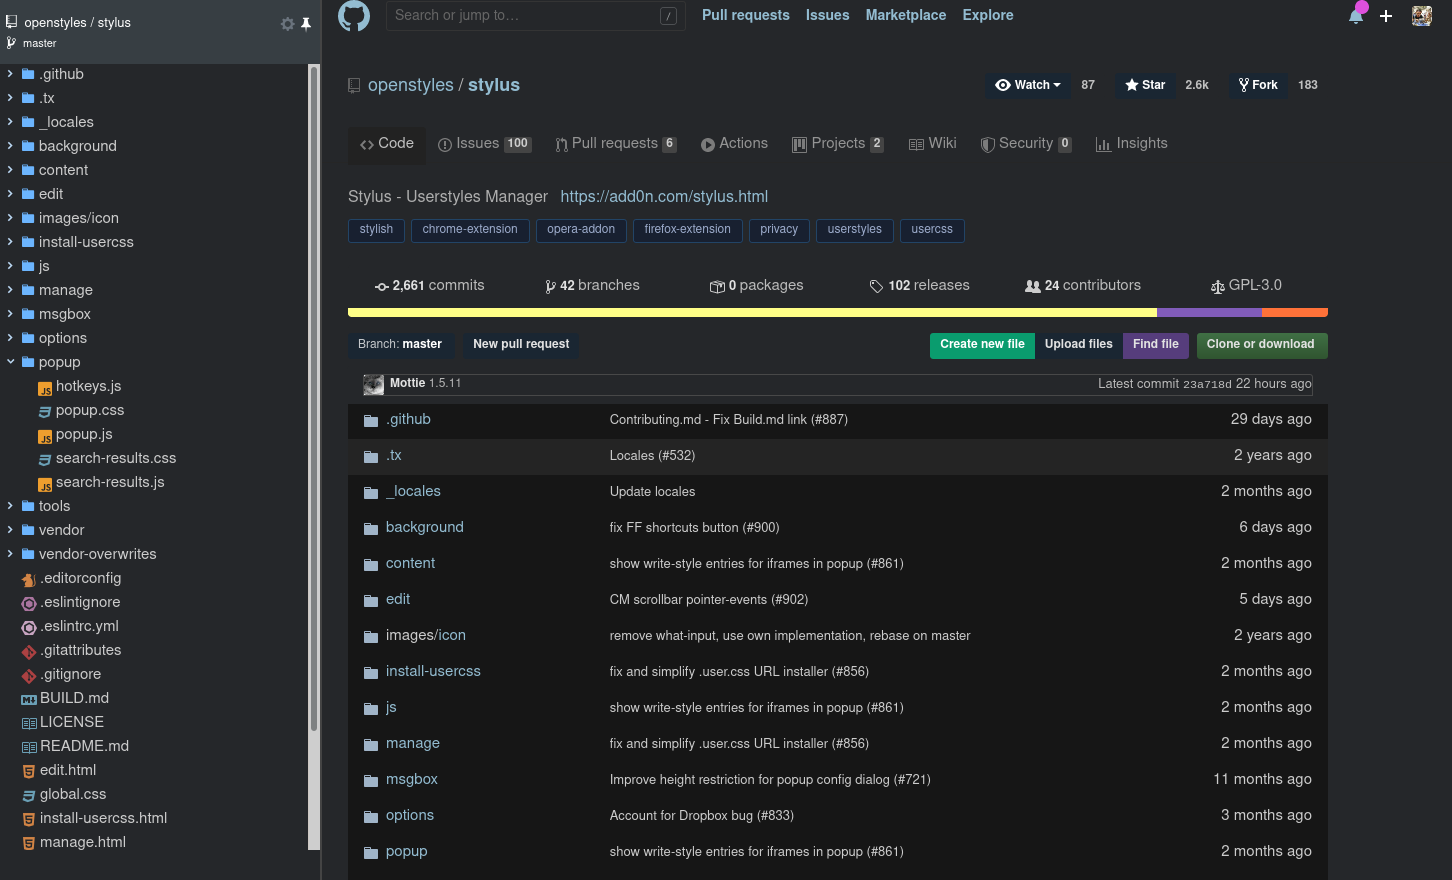The image size is (1452, 880).
Task: Open Explore in the top navigation
Action: pyautogui.click(x=988, y=15)
